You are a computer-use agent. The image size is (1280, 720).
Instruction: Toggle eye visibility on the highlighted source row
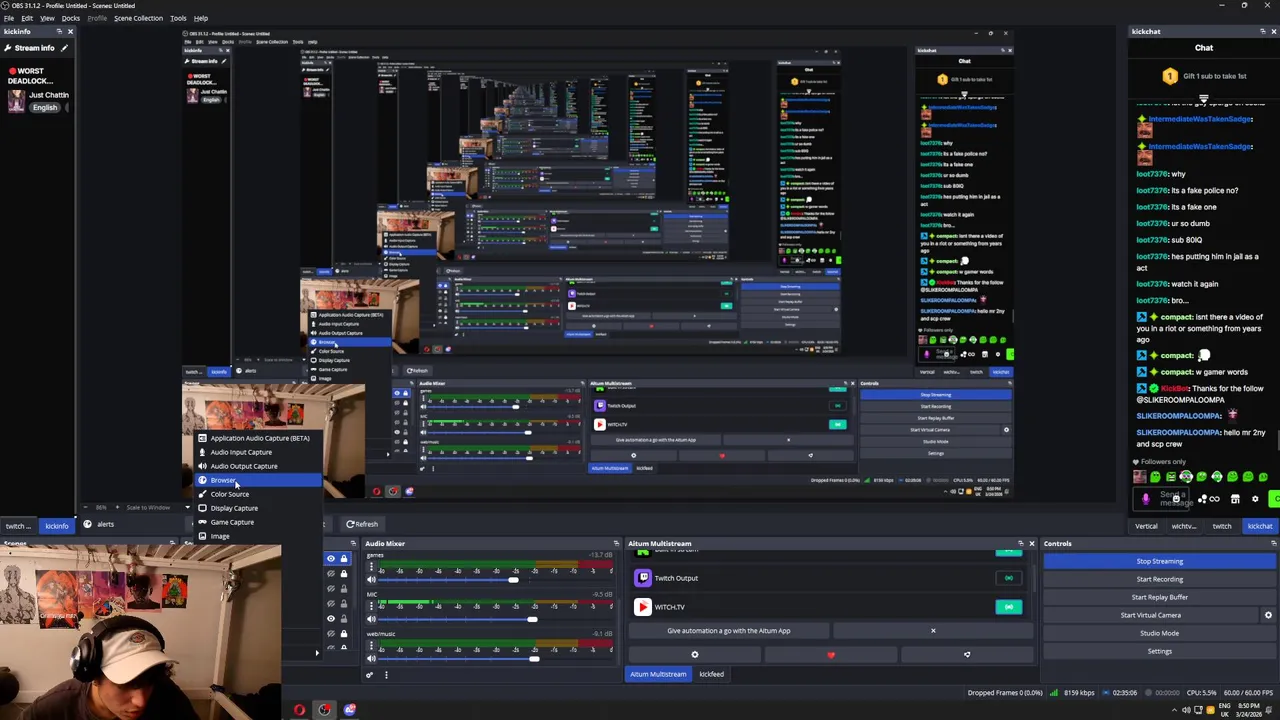[331, 559]
